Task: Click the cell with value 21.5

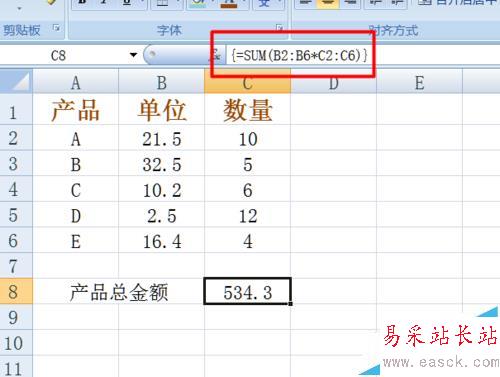Action: [x=162, y=137]
